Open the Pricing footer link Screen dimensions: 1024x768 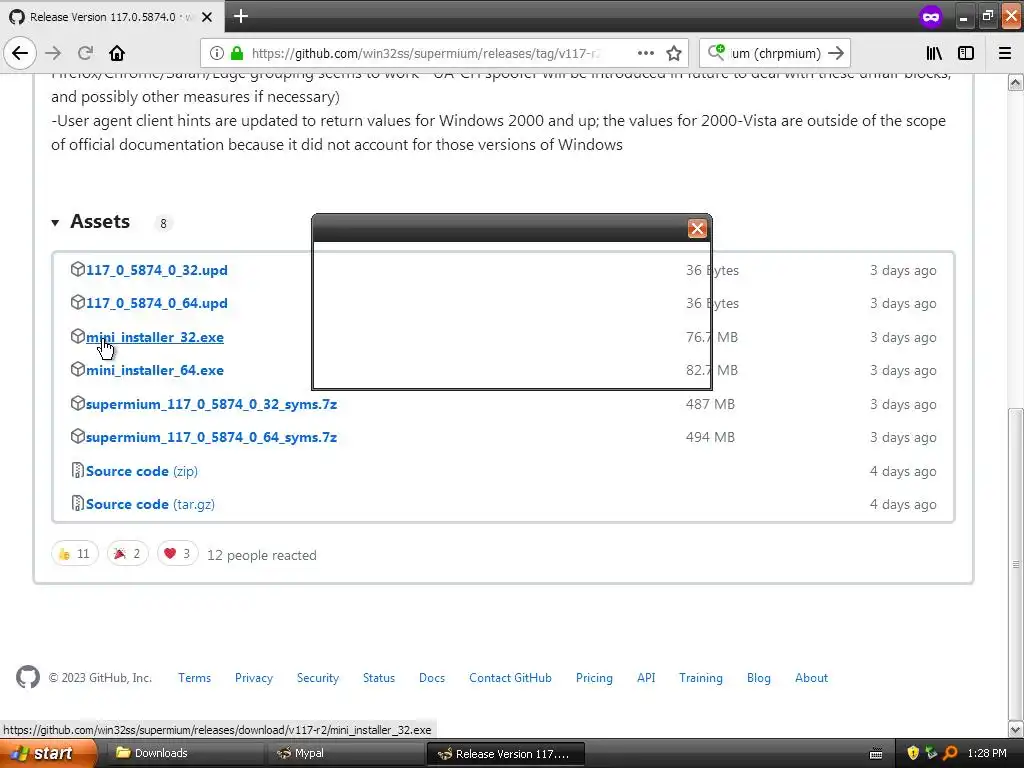[x=594, y=678]
